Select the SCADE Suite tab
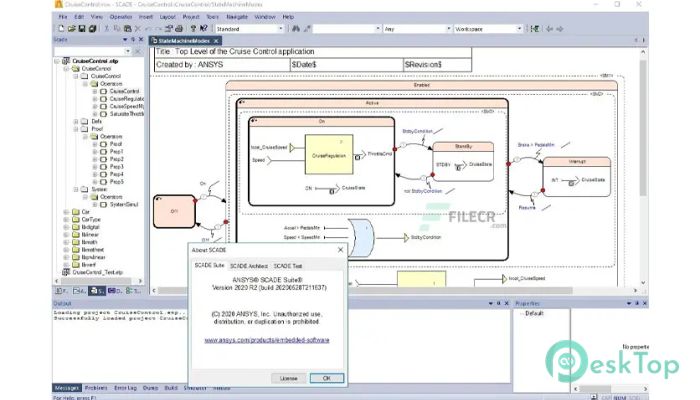The height and width of the screenshot is (400, 700). click(x=209, y=265)
